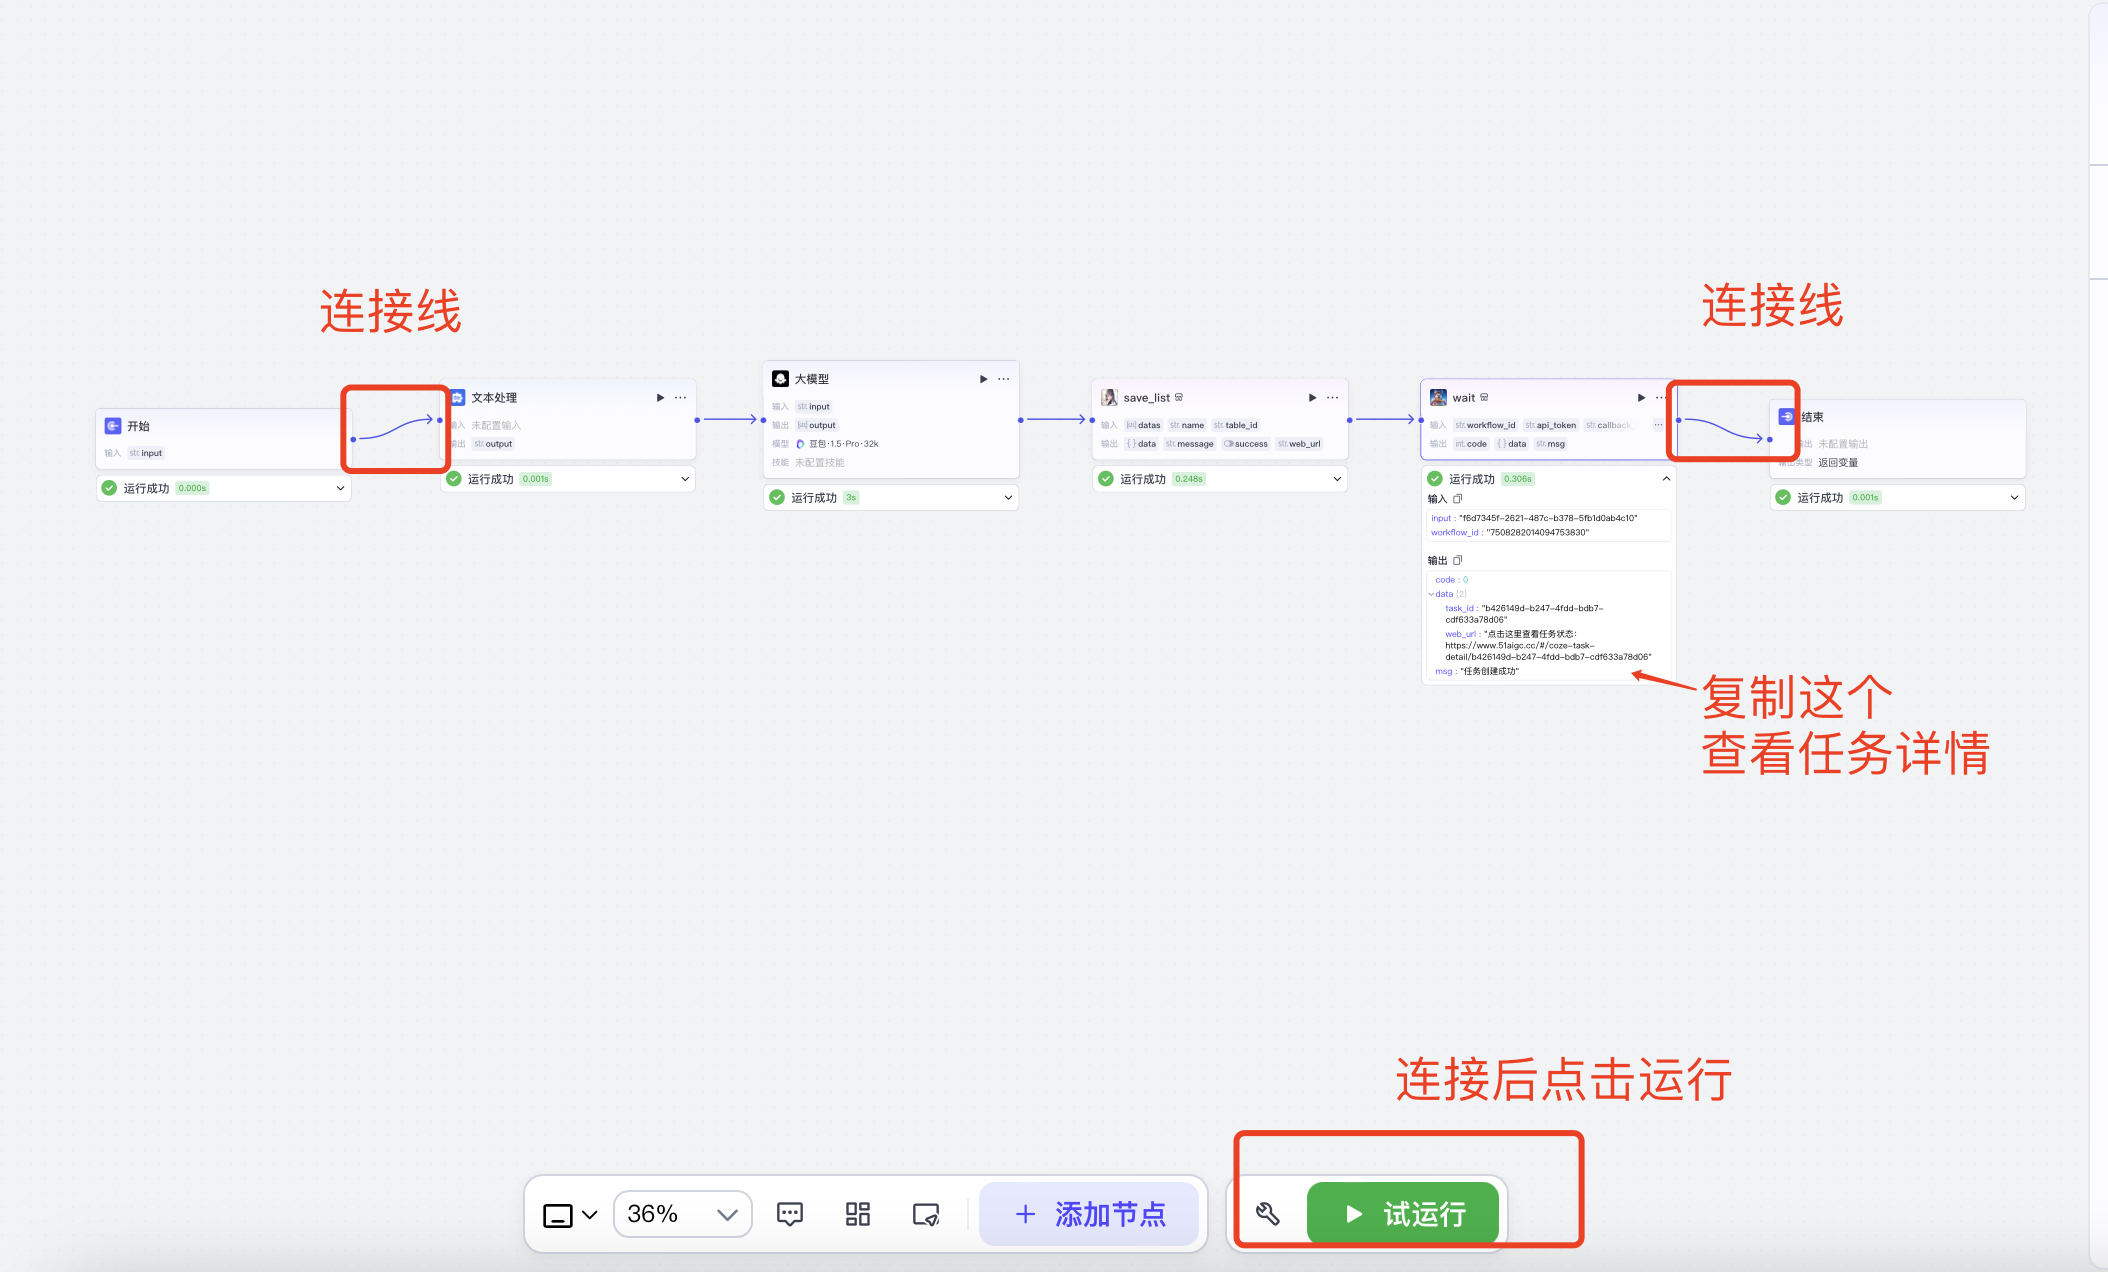Expand 大模型 node run result

1008,497
